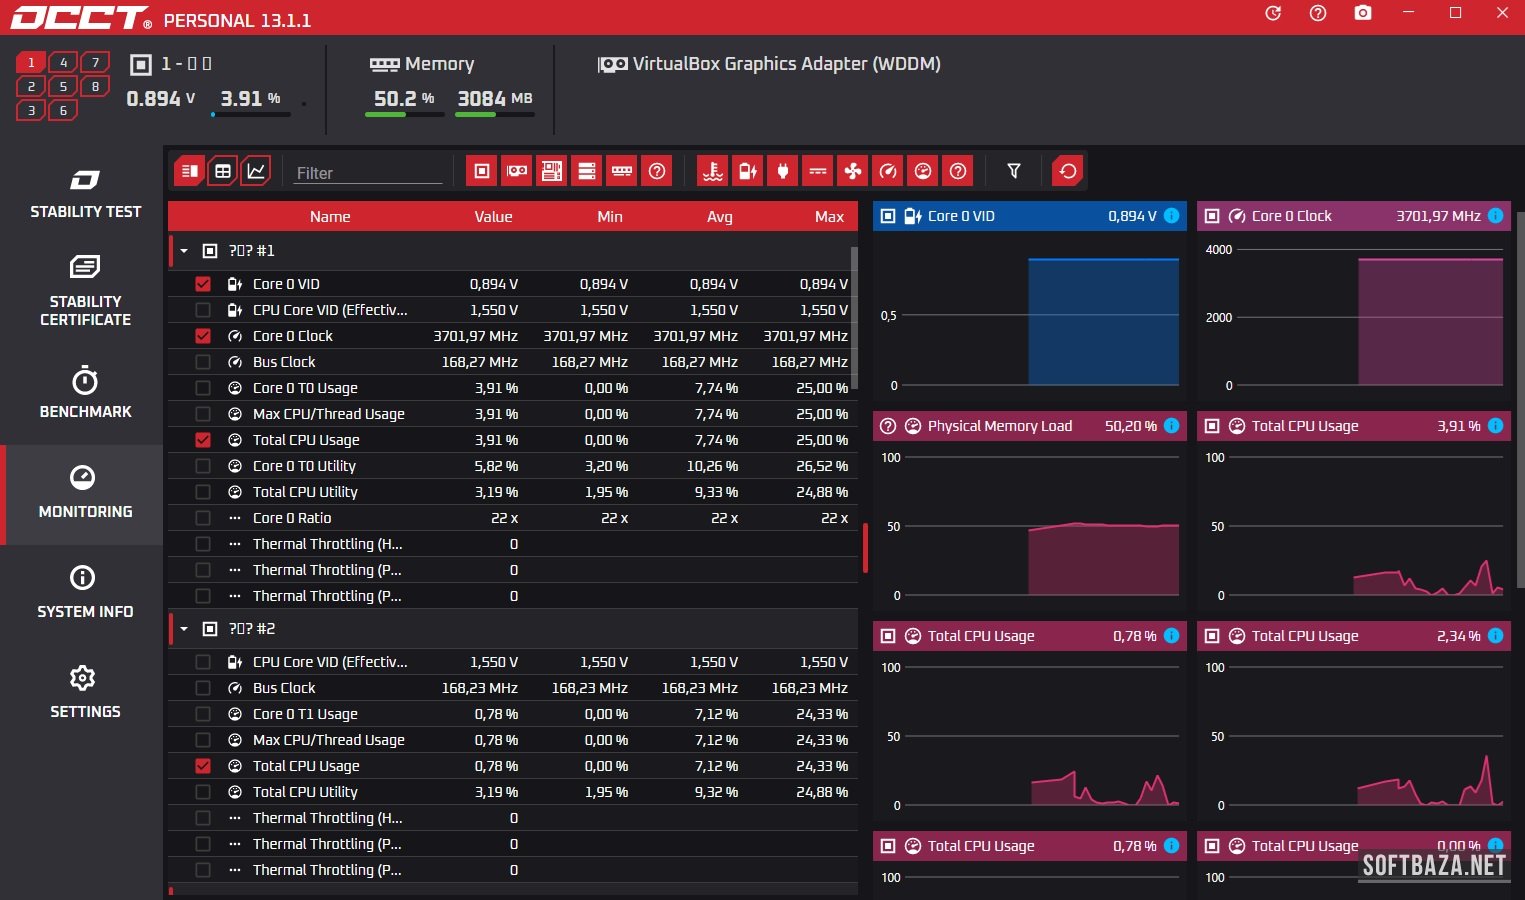Enable the Bus Clock checkbox in first group

point(203,362)
